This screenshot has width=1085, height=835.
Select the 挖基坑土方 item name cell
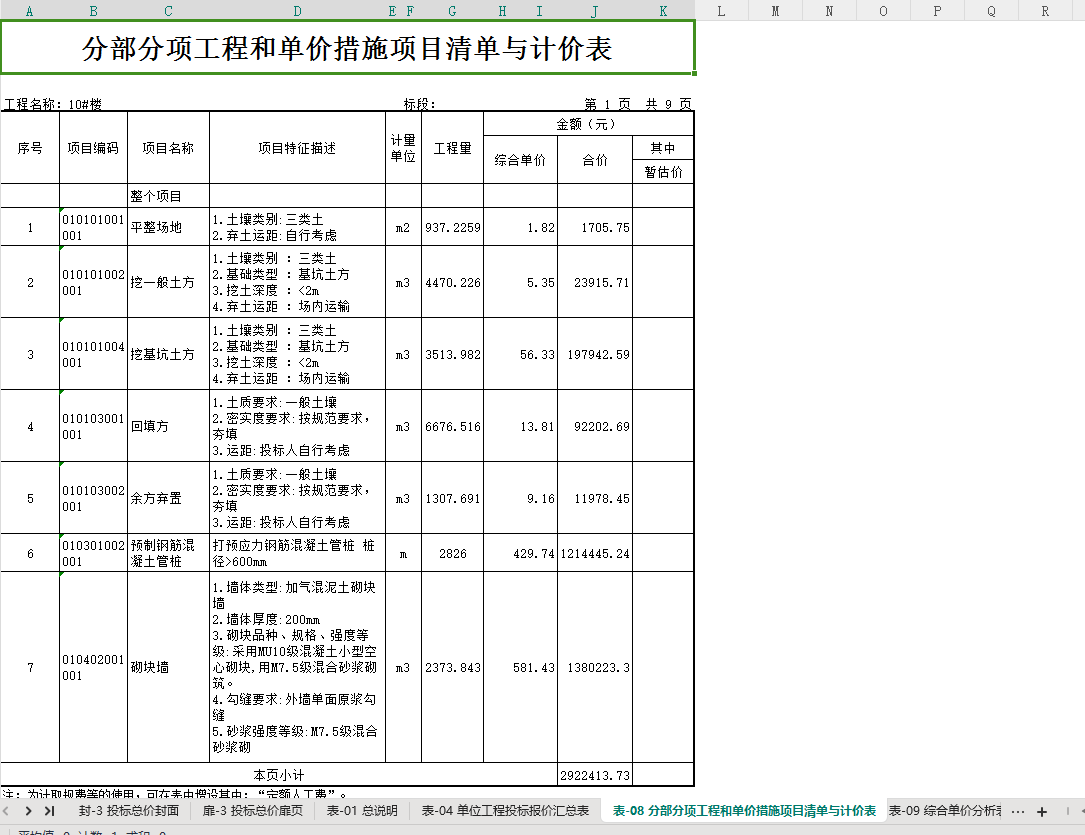click(x=169, y=354)
